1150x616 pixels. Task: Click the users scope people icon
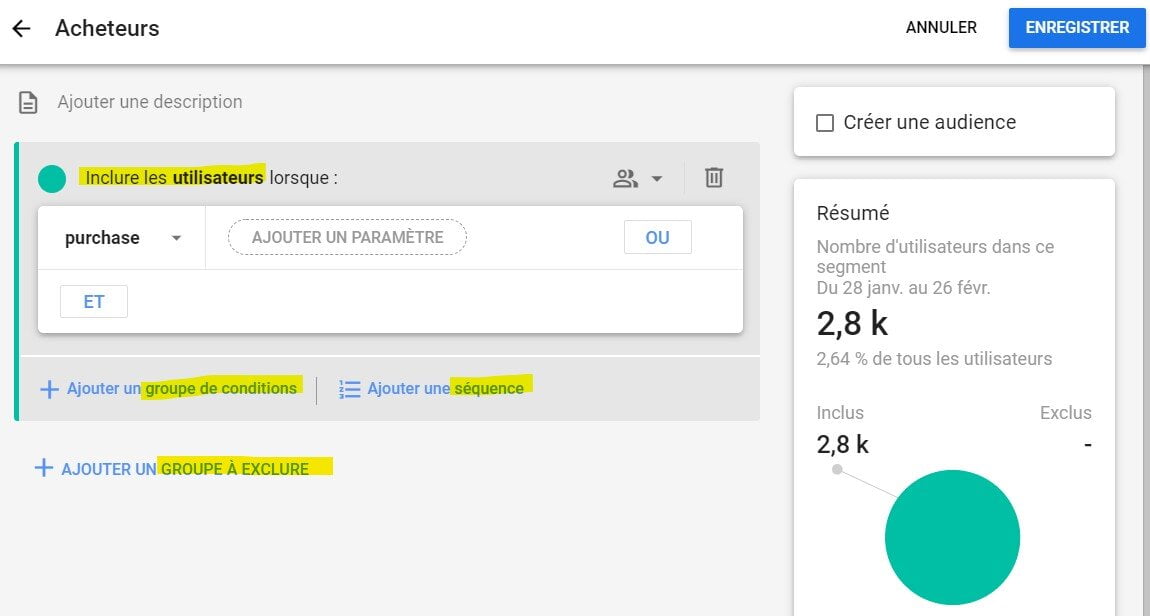[626, 178]
